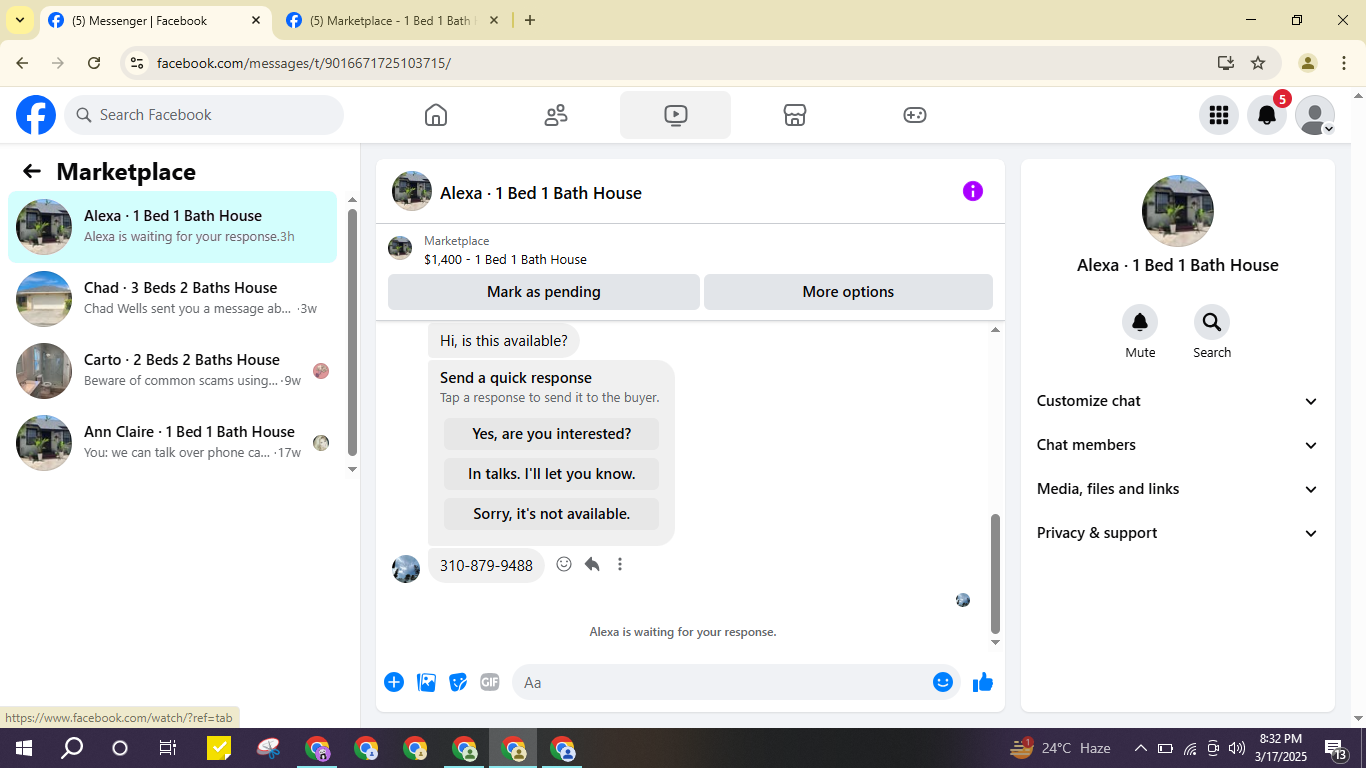1366x768 pixels.
Task: Open Chrome three-dot menu
Action: tap(1344, 63)
